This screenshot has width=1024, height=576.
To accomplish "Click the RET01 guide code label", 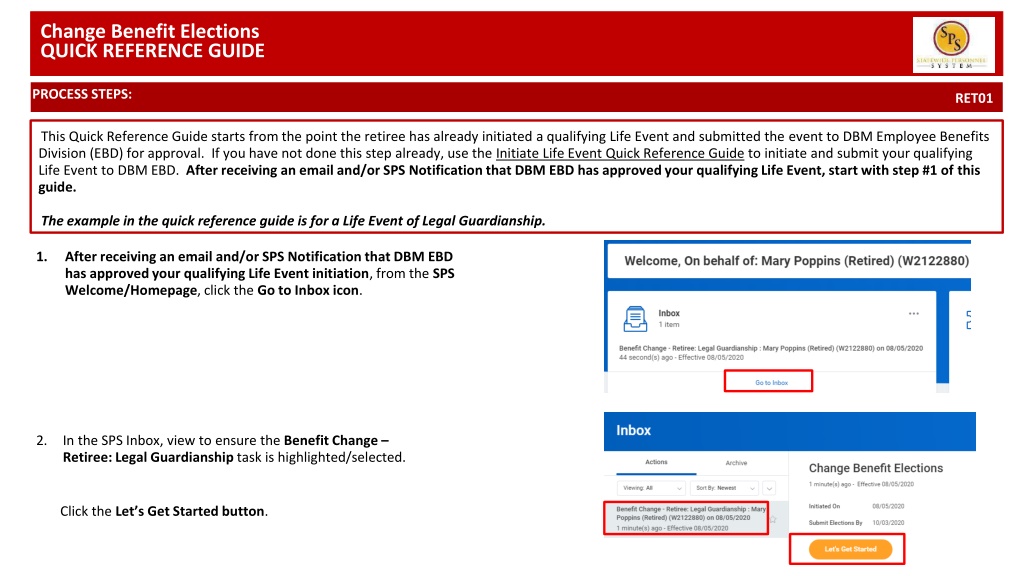I will click(974, 99).
